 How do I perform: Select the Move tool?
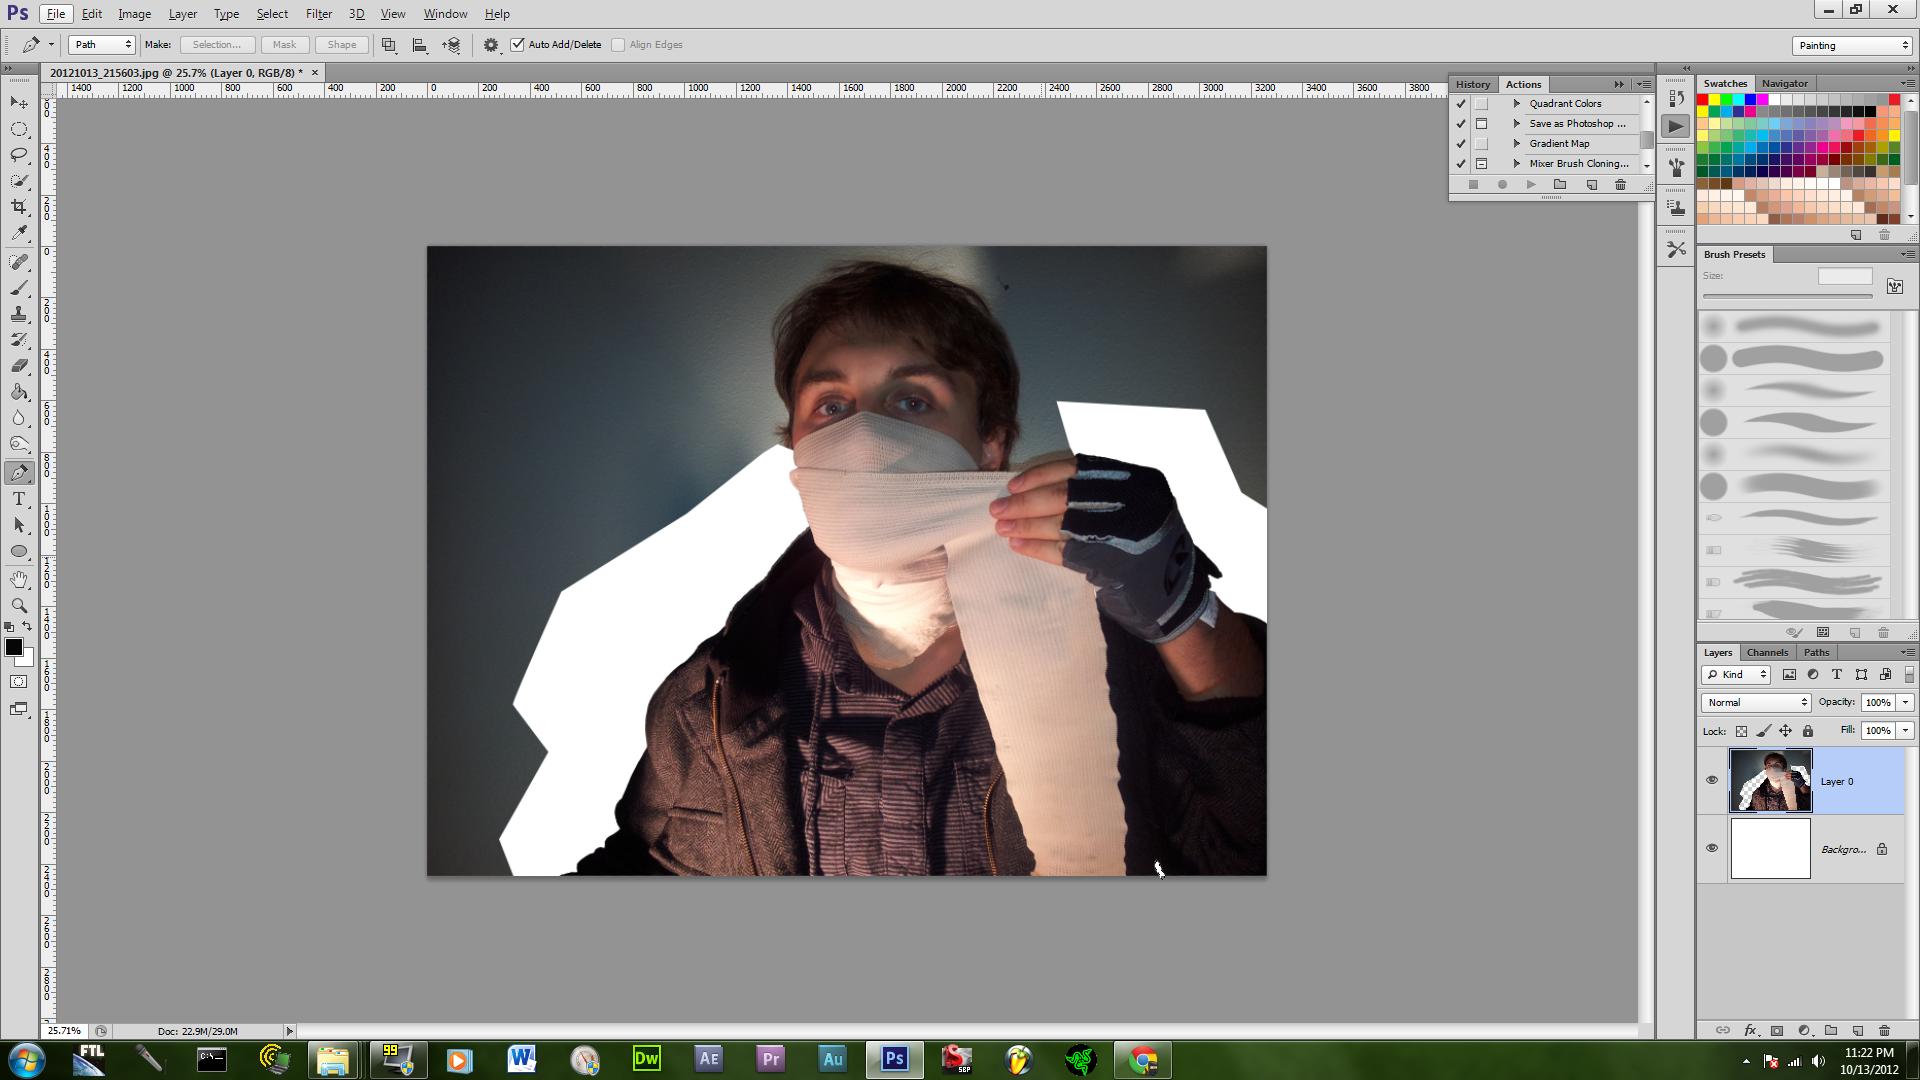19,103
